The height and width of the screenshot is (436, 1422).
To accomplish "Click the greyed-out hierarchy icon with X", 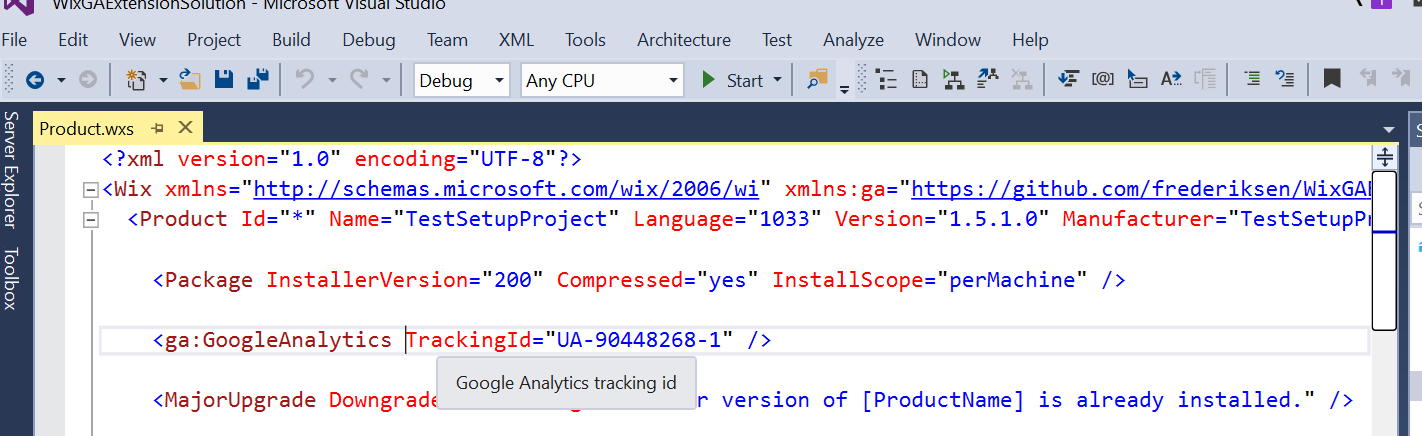I will (1021, 80).
